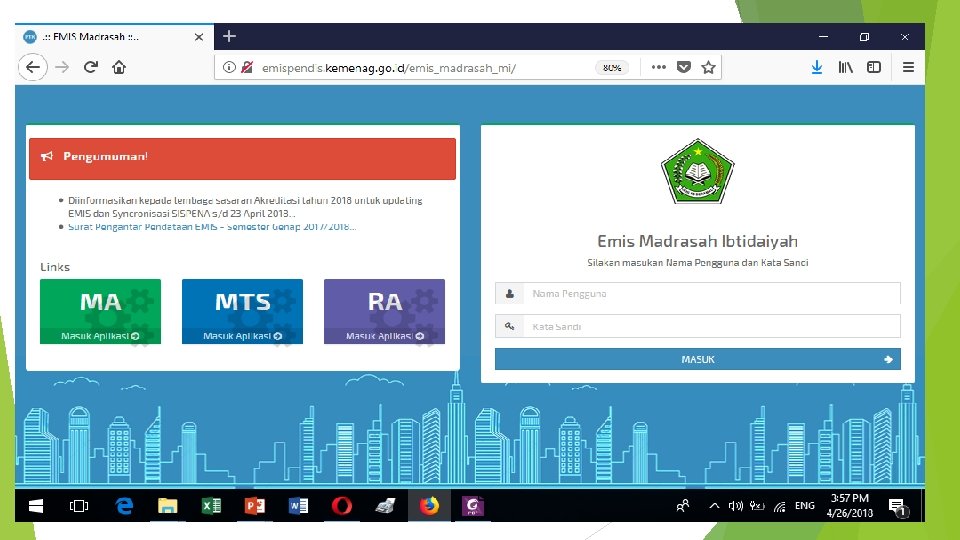Open the RA Masuk Aplikasi tile
Viewport: 960px width, 540px height.
[384, 312]
